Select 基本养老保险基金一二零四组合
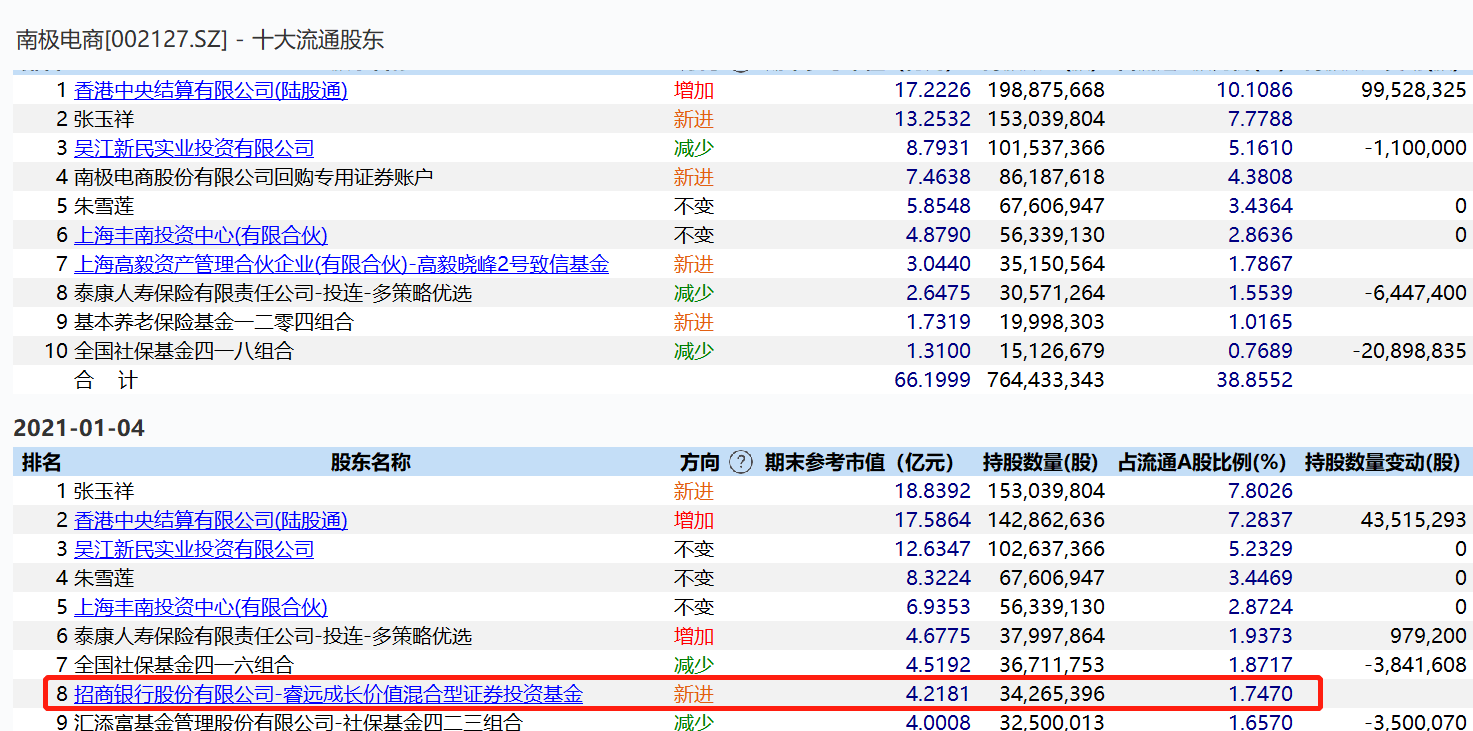Screen dimensions: 1473x731 point(214,322)
